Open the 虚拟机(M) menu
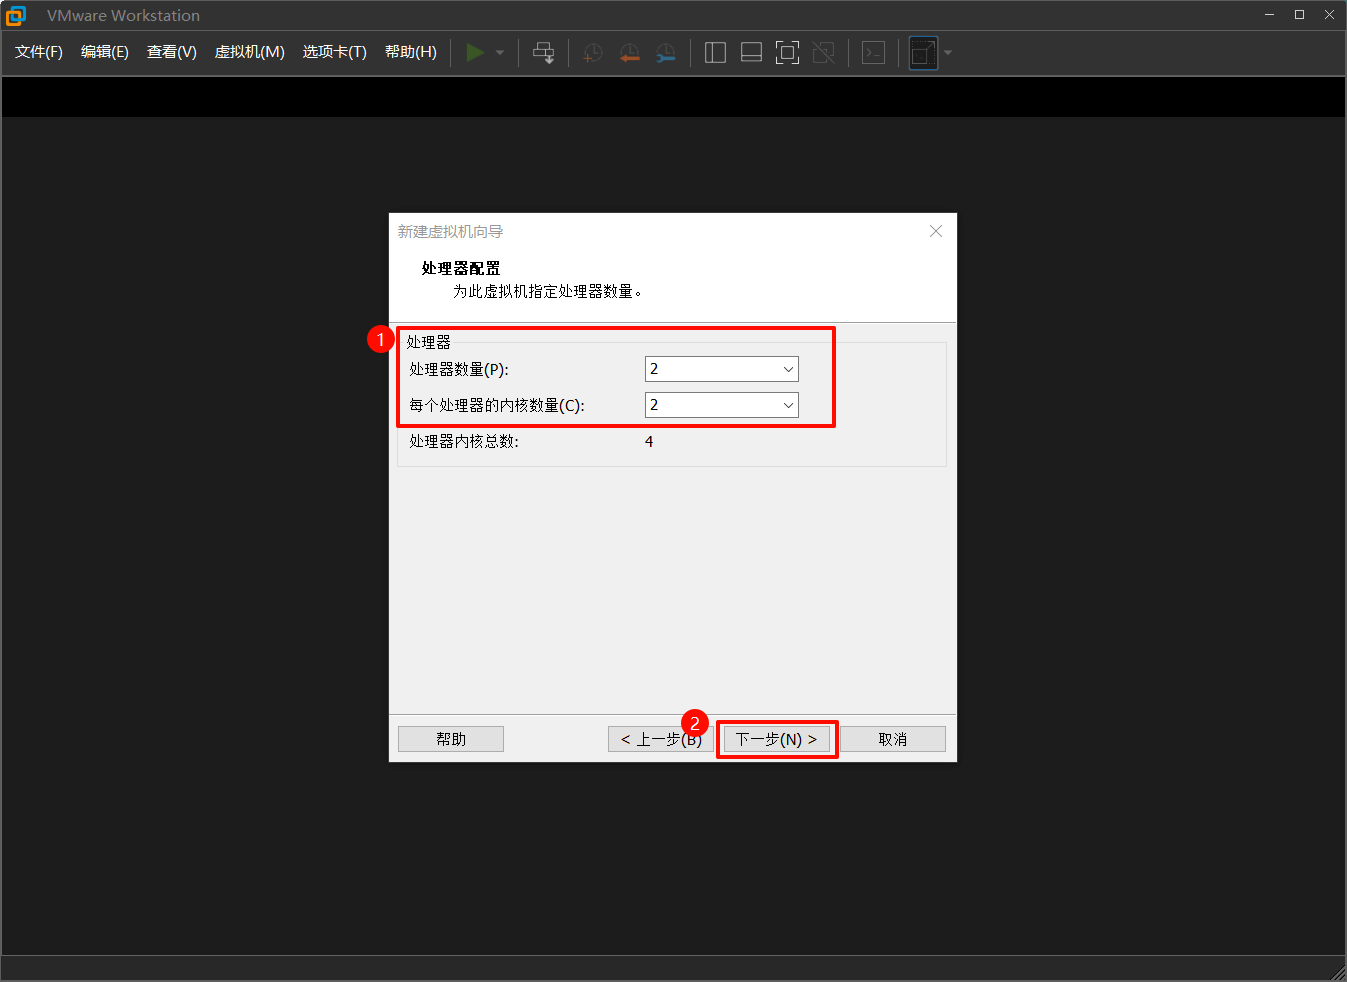Image resolution: width=1347 pixels, height=982 pixels. (249, 52)
